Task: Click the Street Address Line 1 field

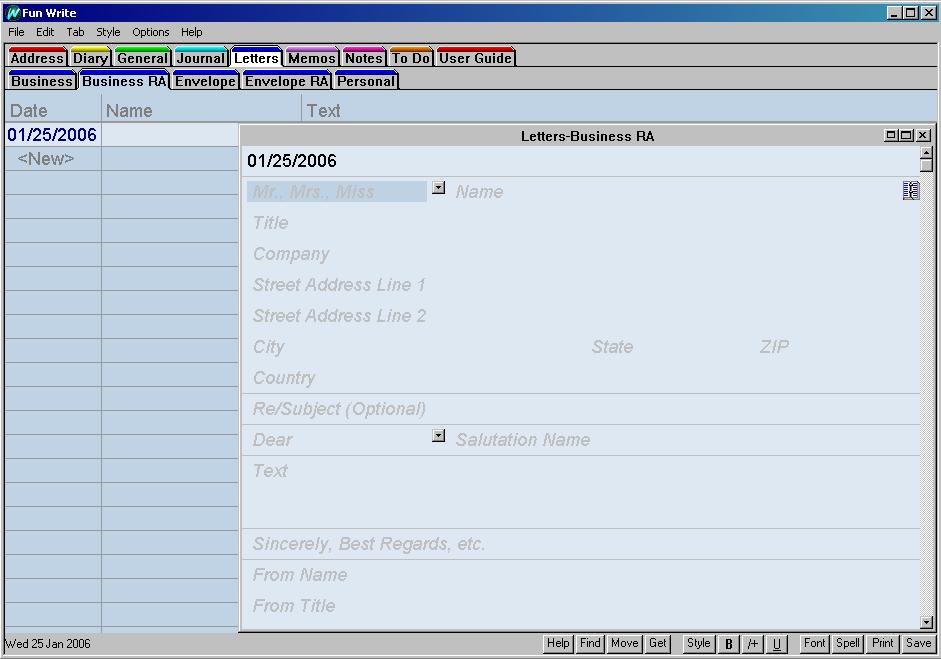Action: tap(580, 285)
